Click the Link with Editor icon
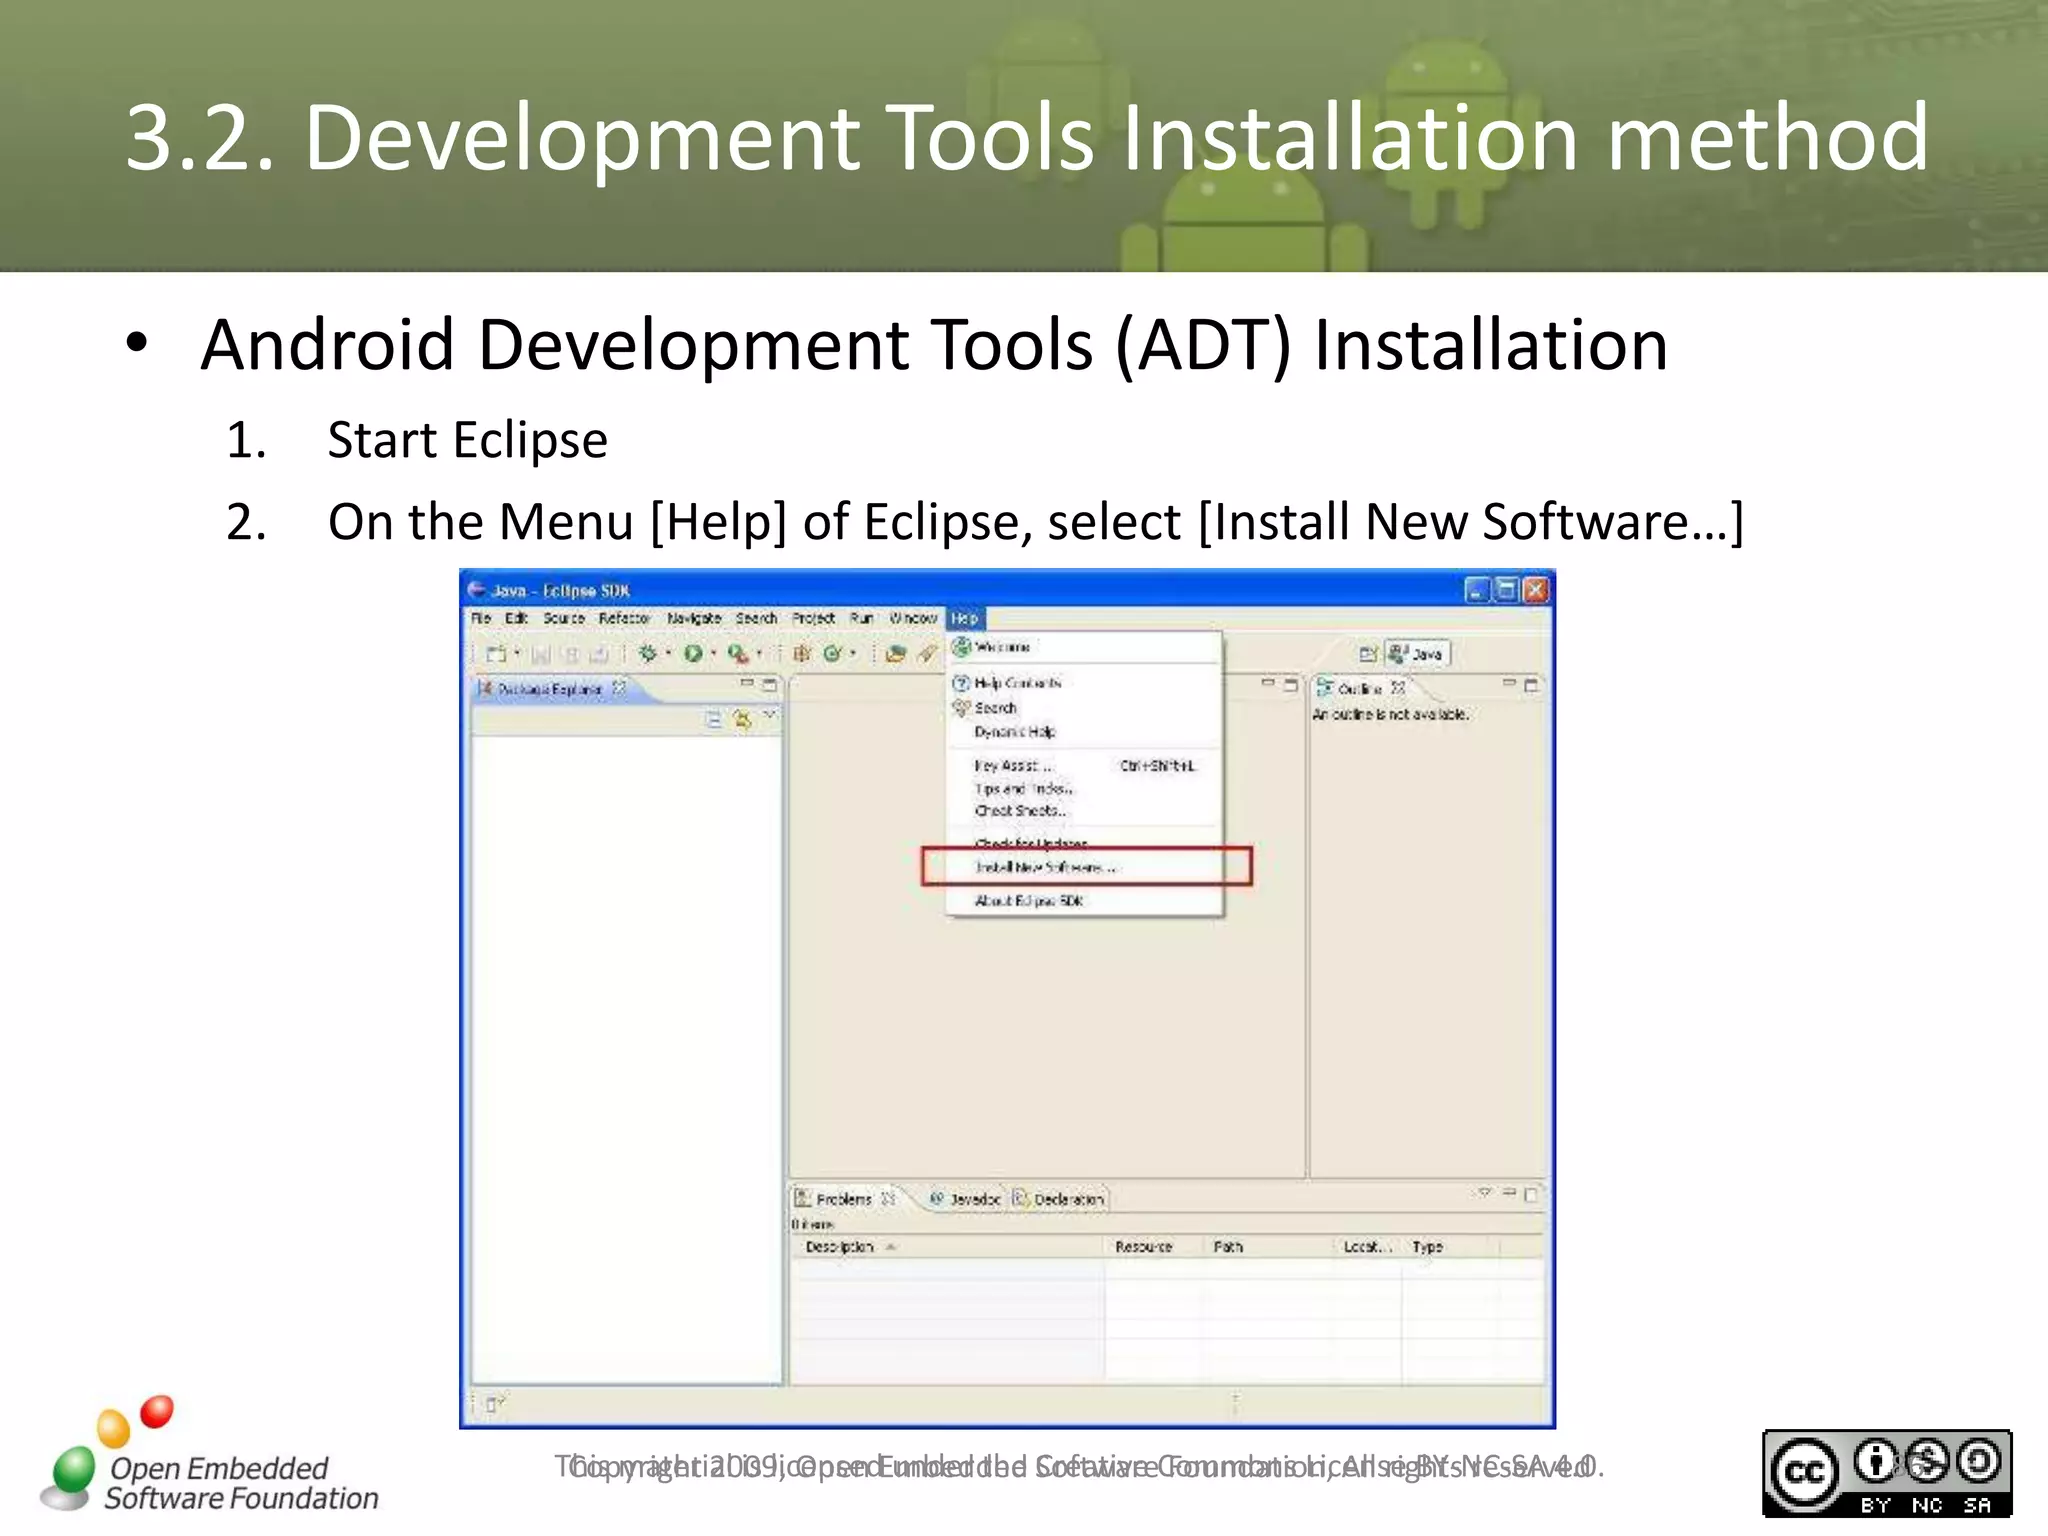Screen dimensions: 2048x1536 click(x=742, y=718)
